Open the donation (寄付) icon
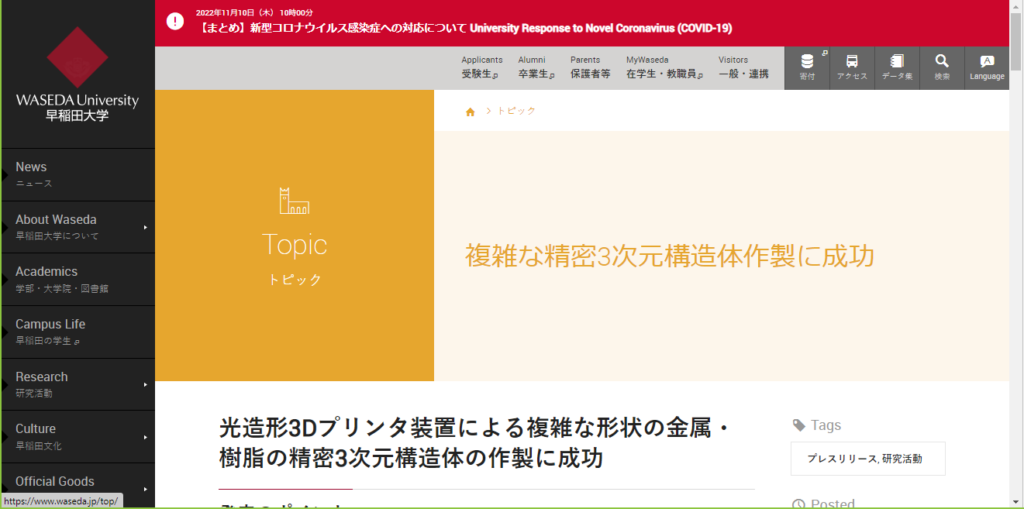This screenshot has height=509, width=1024. pyautogui.click(x=807, y=67)
